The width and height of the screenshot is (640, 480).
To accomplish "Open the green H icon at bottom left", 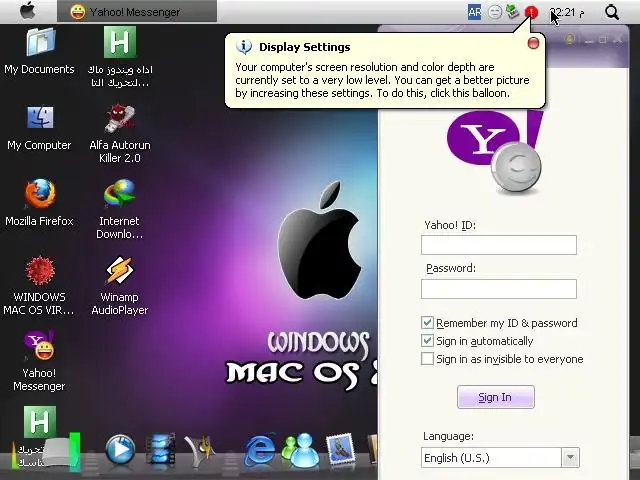I will click(40, 421).
